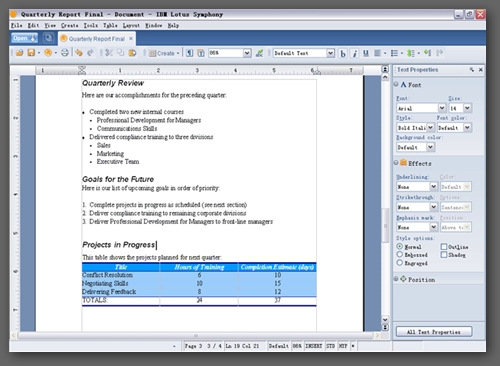Open the Style dropdown showing Bold Italic

[x=430, y=127]
